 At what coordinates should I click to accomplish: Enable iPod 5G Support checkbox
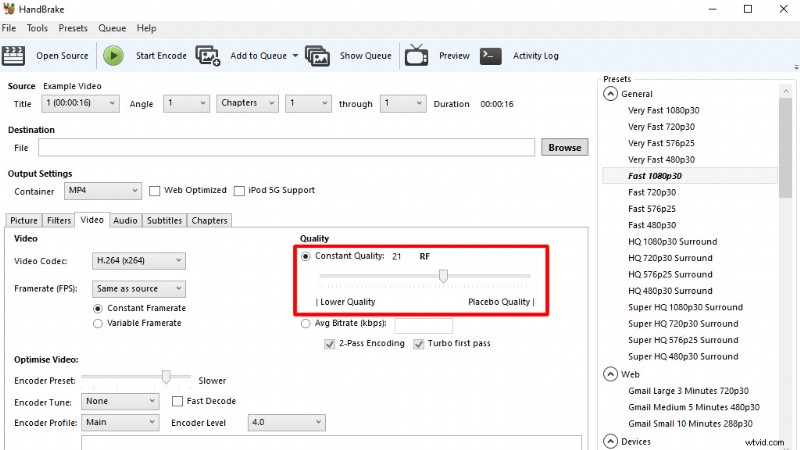pos(239,191)
